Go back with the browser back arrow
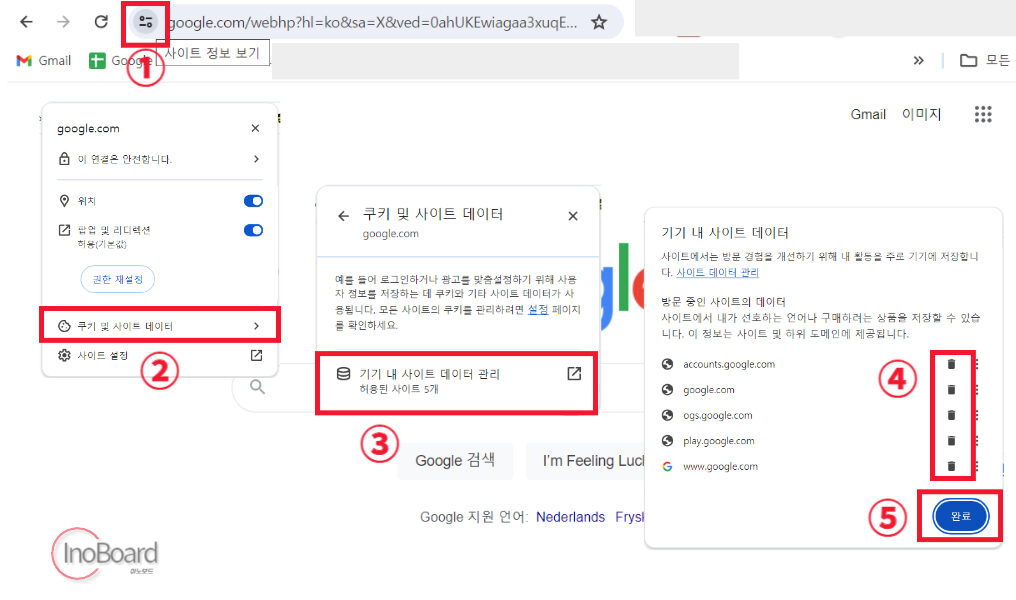1016x600 pixels. (x=26, y=22)
